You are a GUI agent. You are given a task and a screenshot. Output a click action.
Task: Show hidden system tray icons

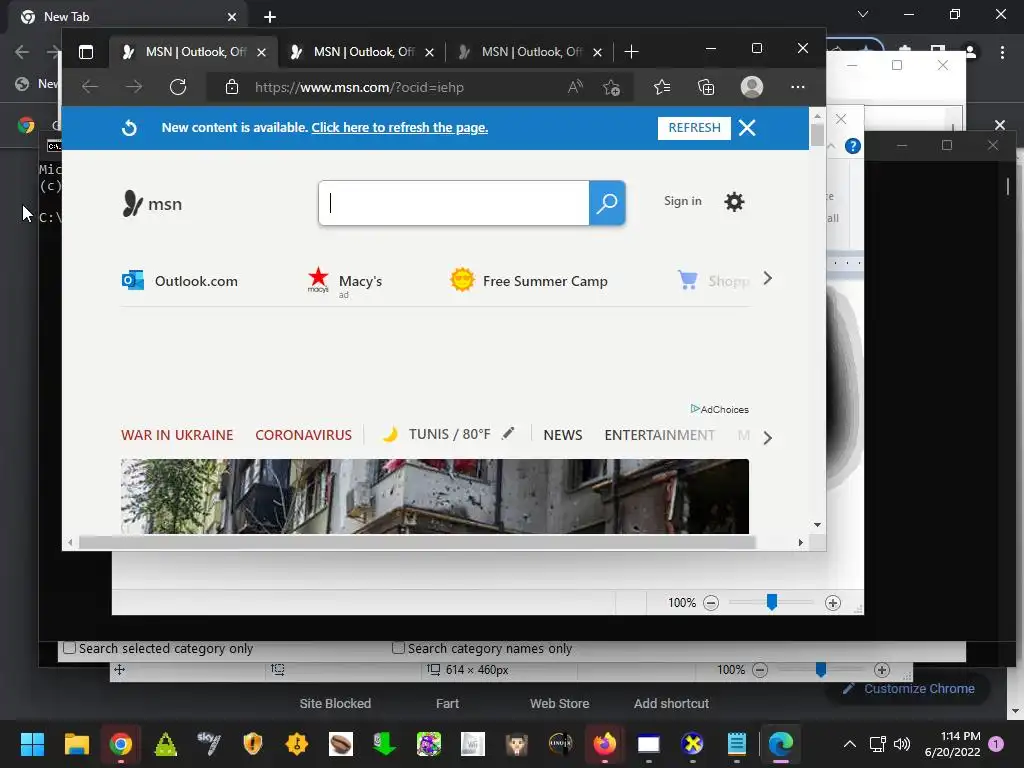850,744
